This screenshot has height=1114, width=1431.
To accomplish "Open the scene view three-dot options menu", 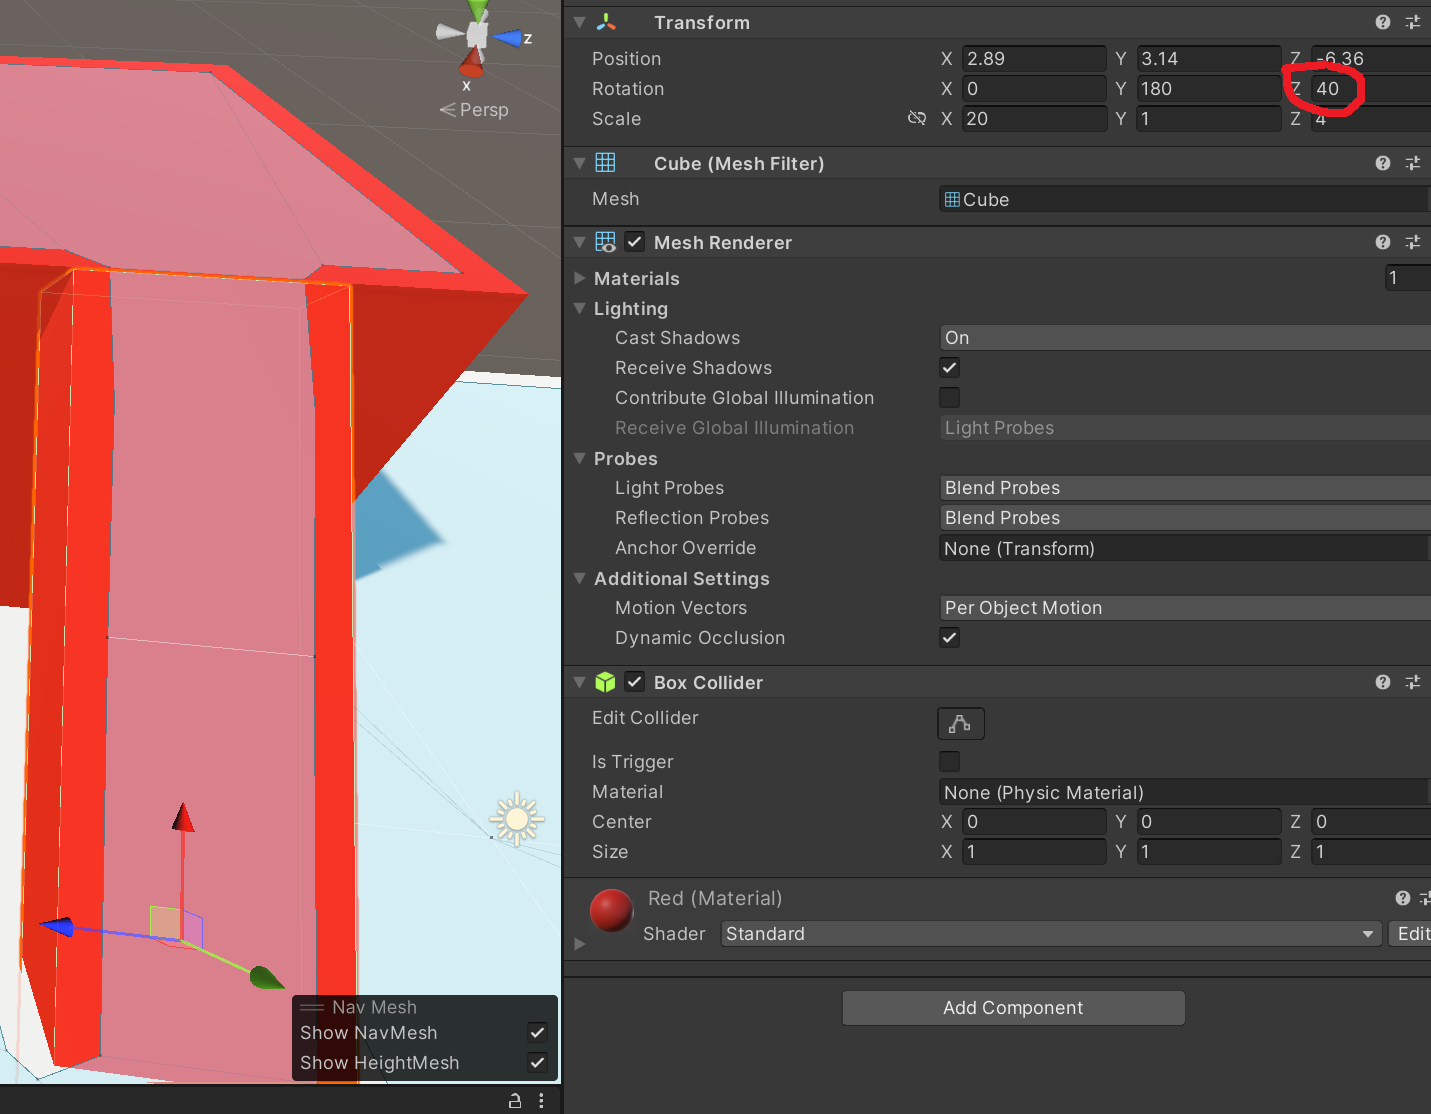I will [x=541, y=1100].
